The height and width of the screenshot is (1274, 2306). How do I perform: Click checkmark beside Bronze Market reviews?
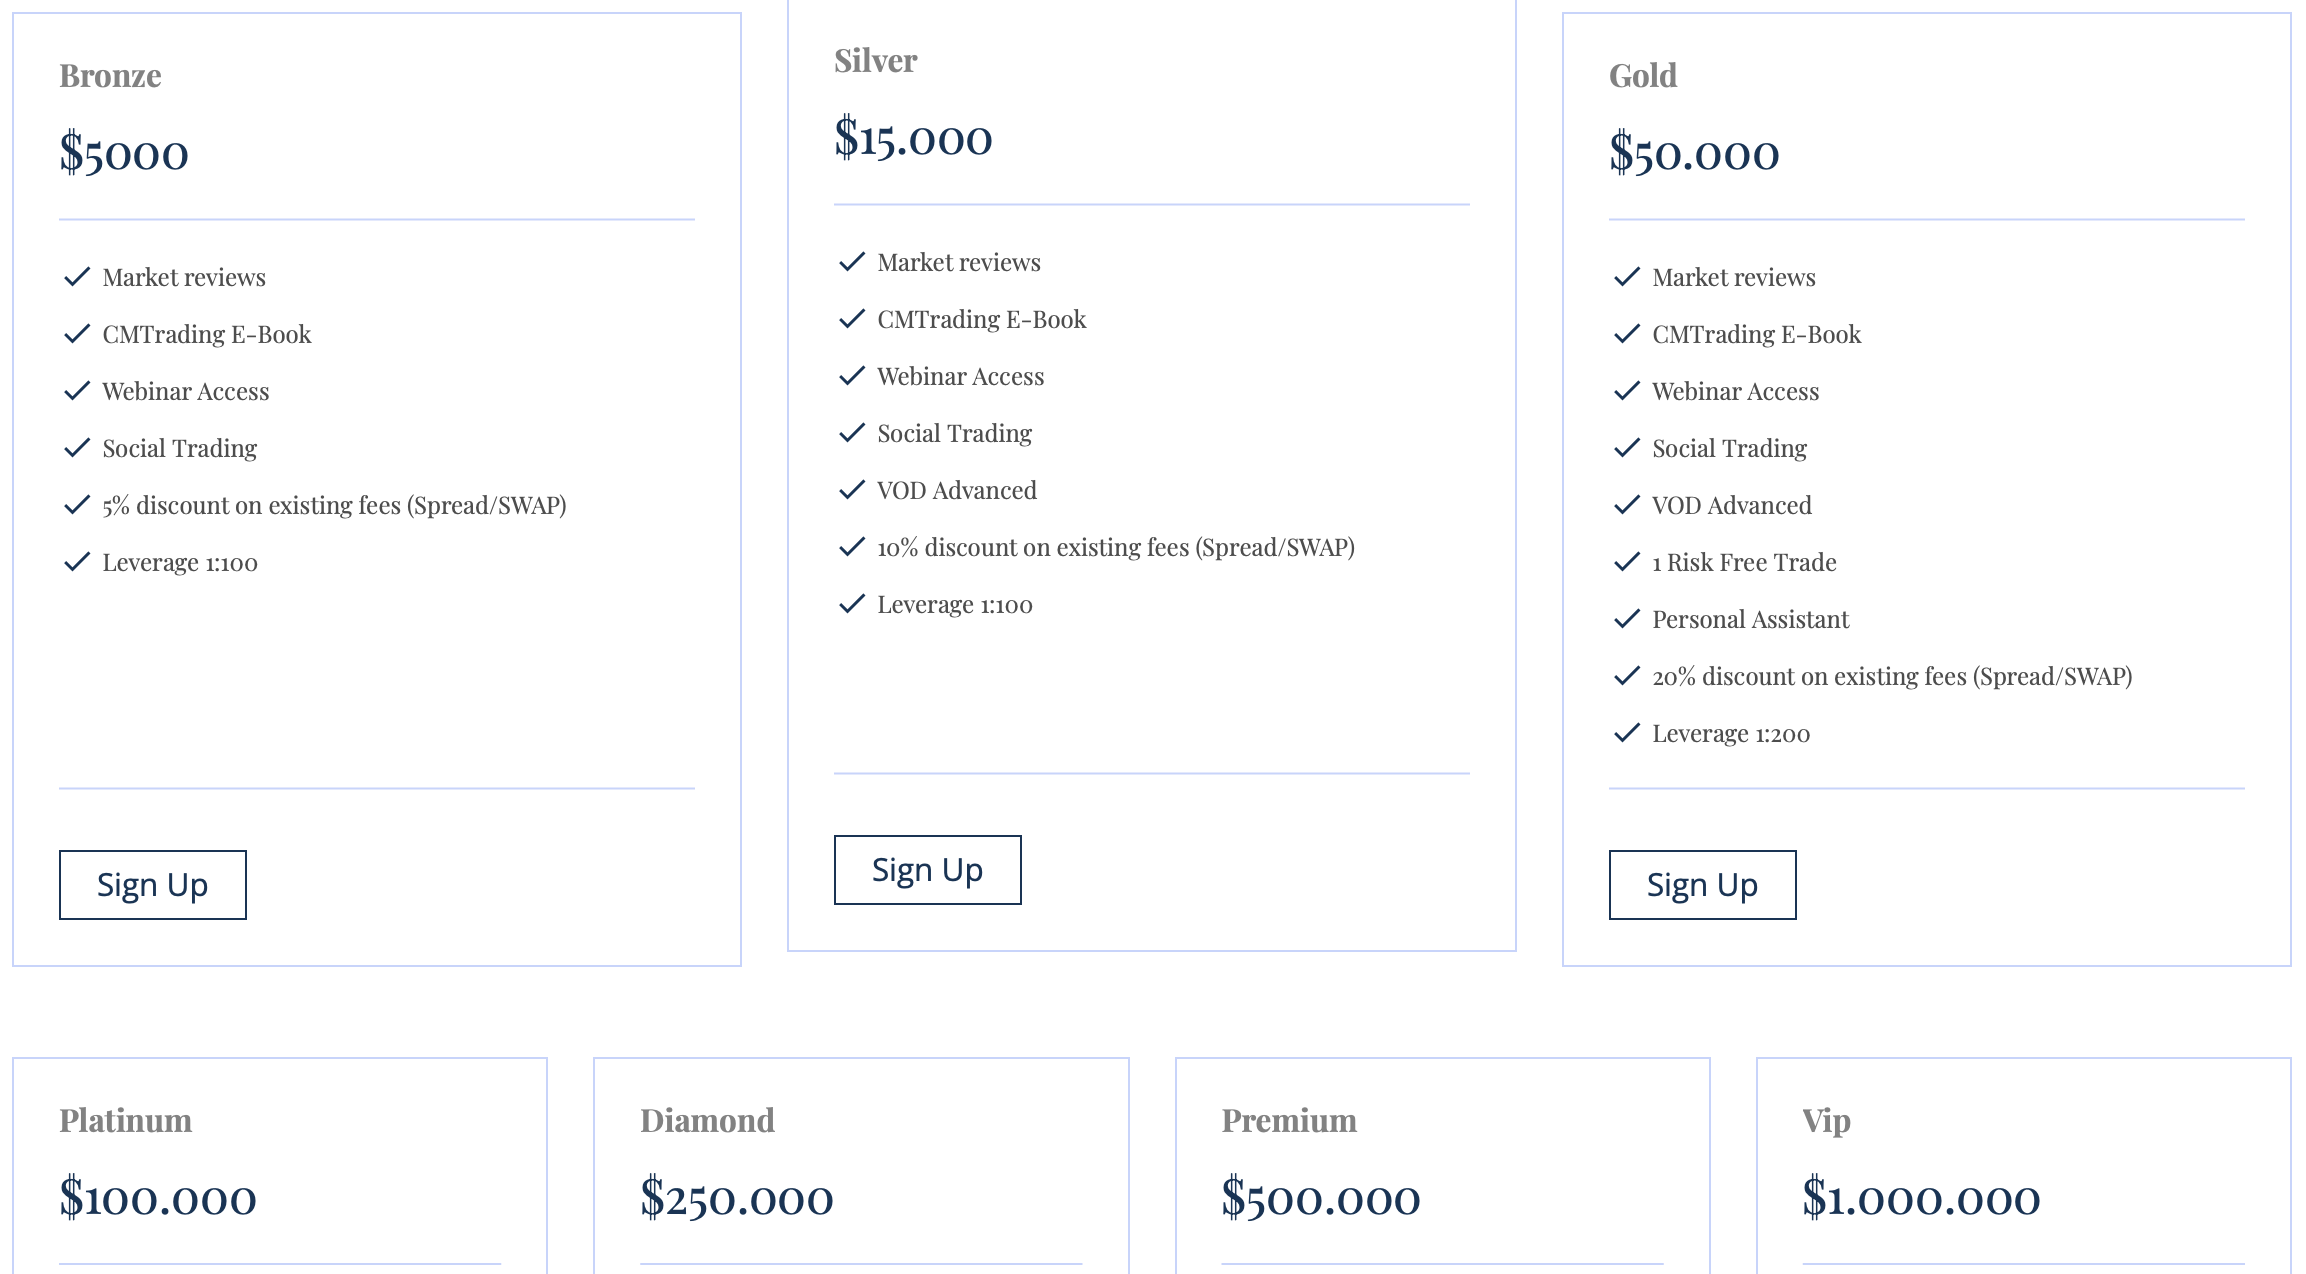[x=77, y=277]
